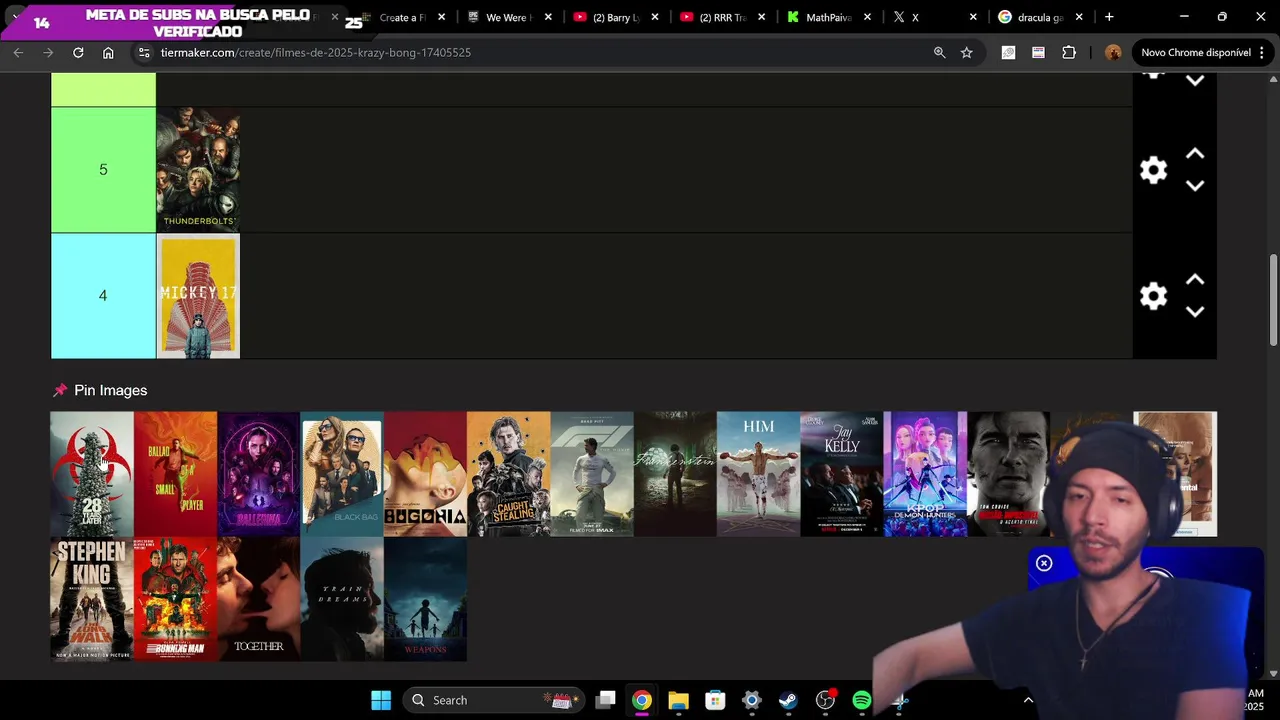Open the Windows Start menu
Viewport: 1280px width, 720px height.
pos(381,700)
